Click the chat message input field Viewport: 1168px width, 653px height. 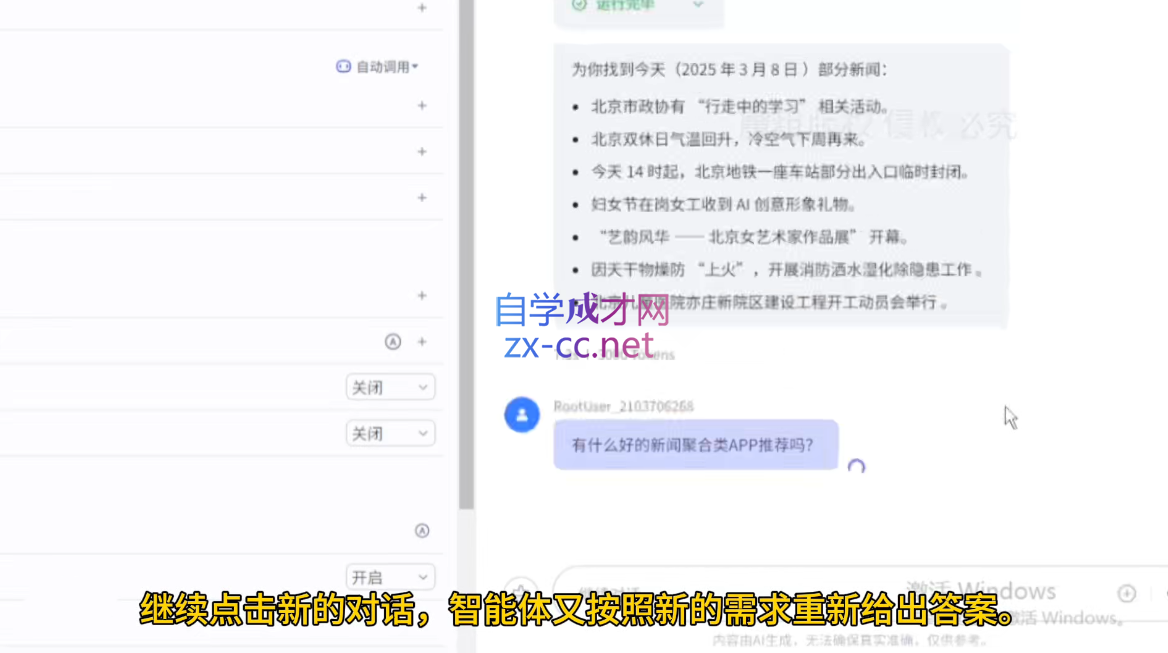click(x=720, y=592)
